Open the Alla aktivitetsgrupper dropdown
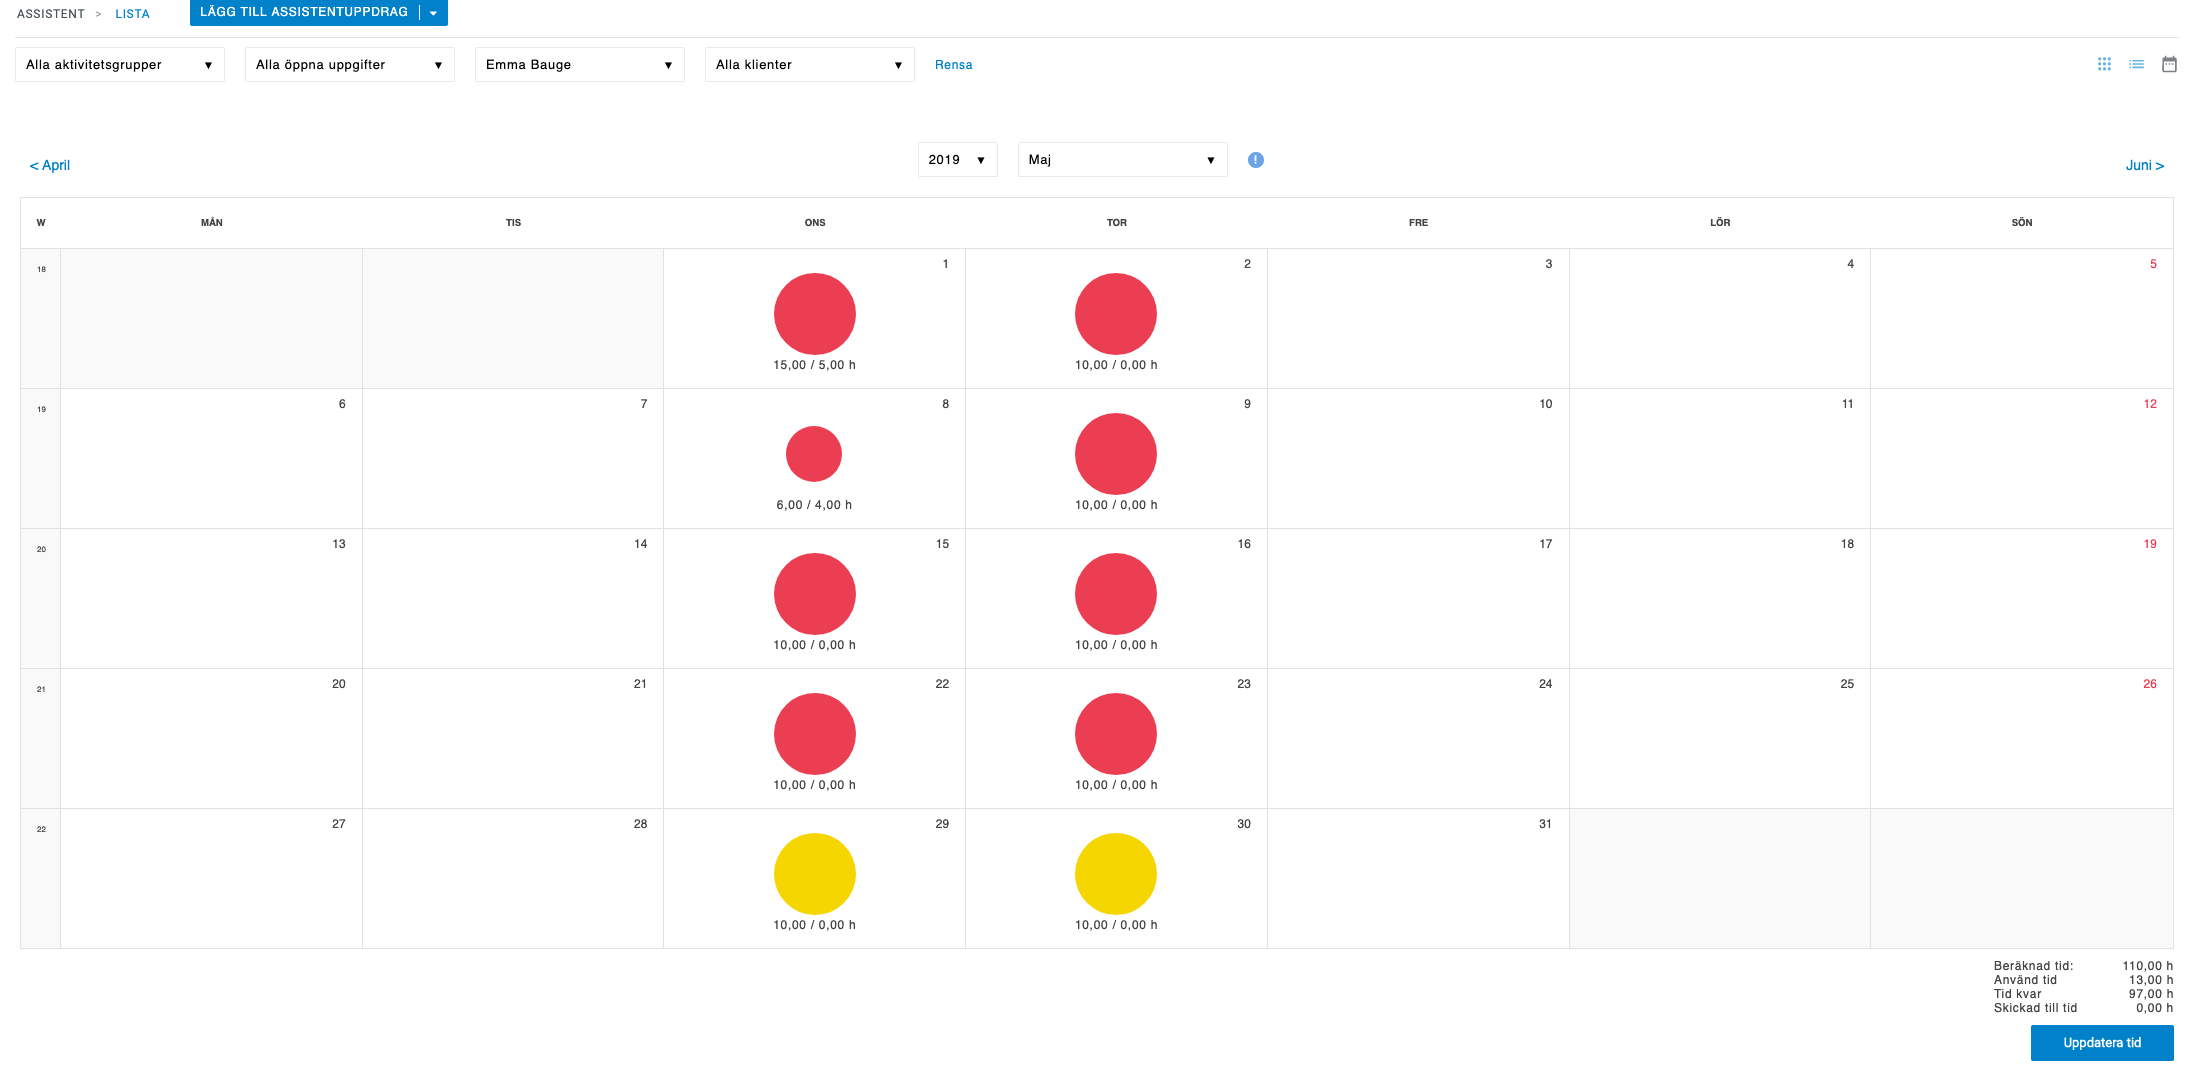Screen dimensions: 2188x1083 pyautogui.click(x=119, y=64)
